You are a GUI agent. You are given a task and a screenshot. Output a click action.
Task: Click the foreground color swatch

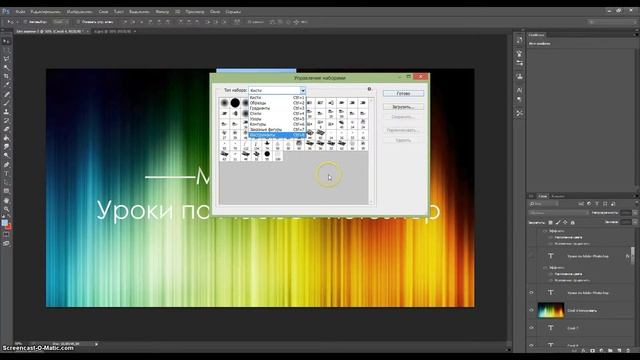tap(4, 223)
